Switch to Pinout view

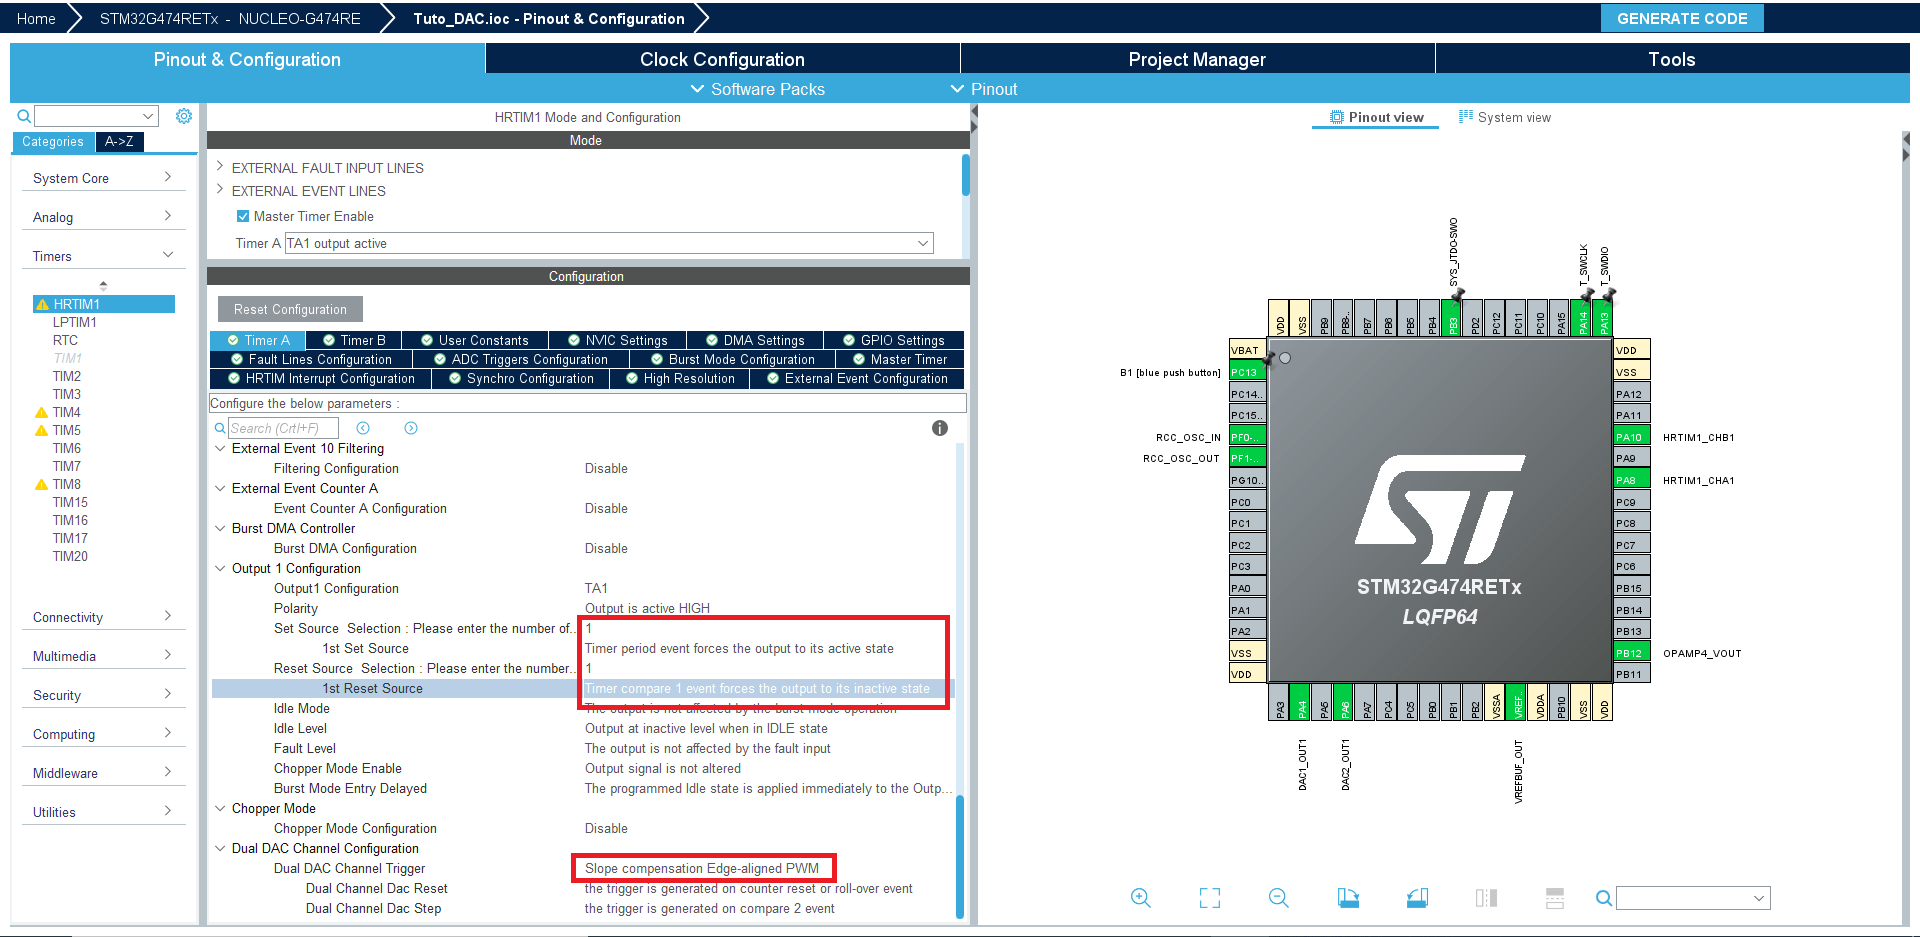click(x=1376, y=117)
